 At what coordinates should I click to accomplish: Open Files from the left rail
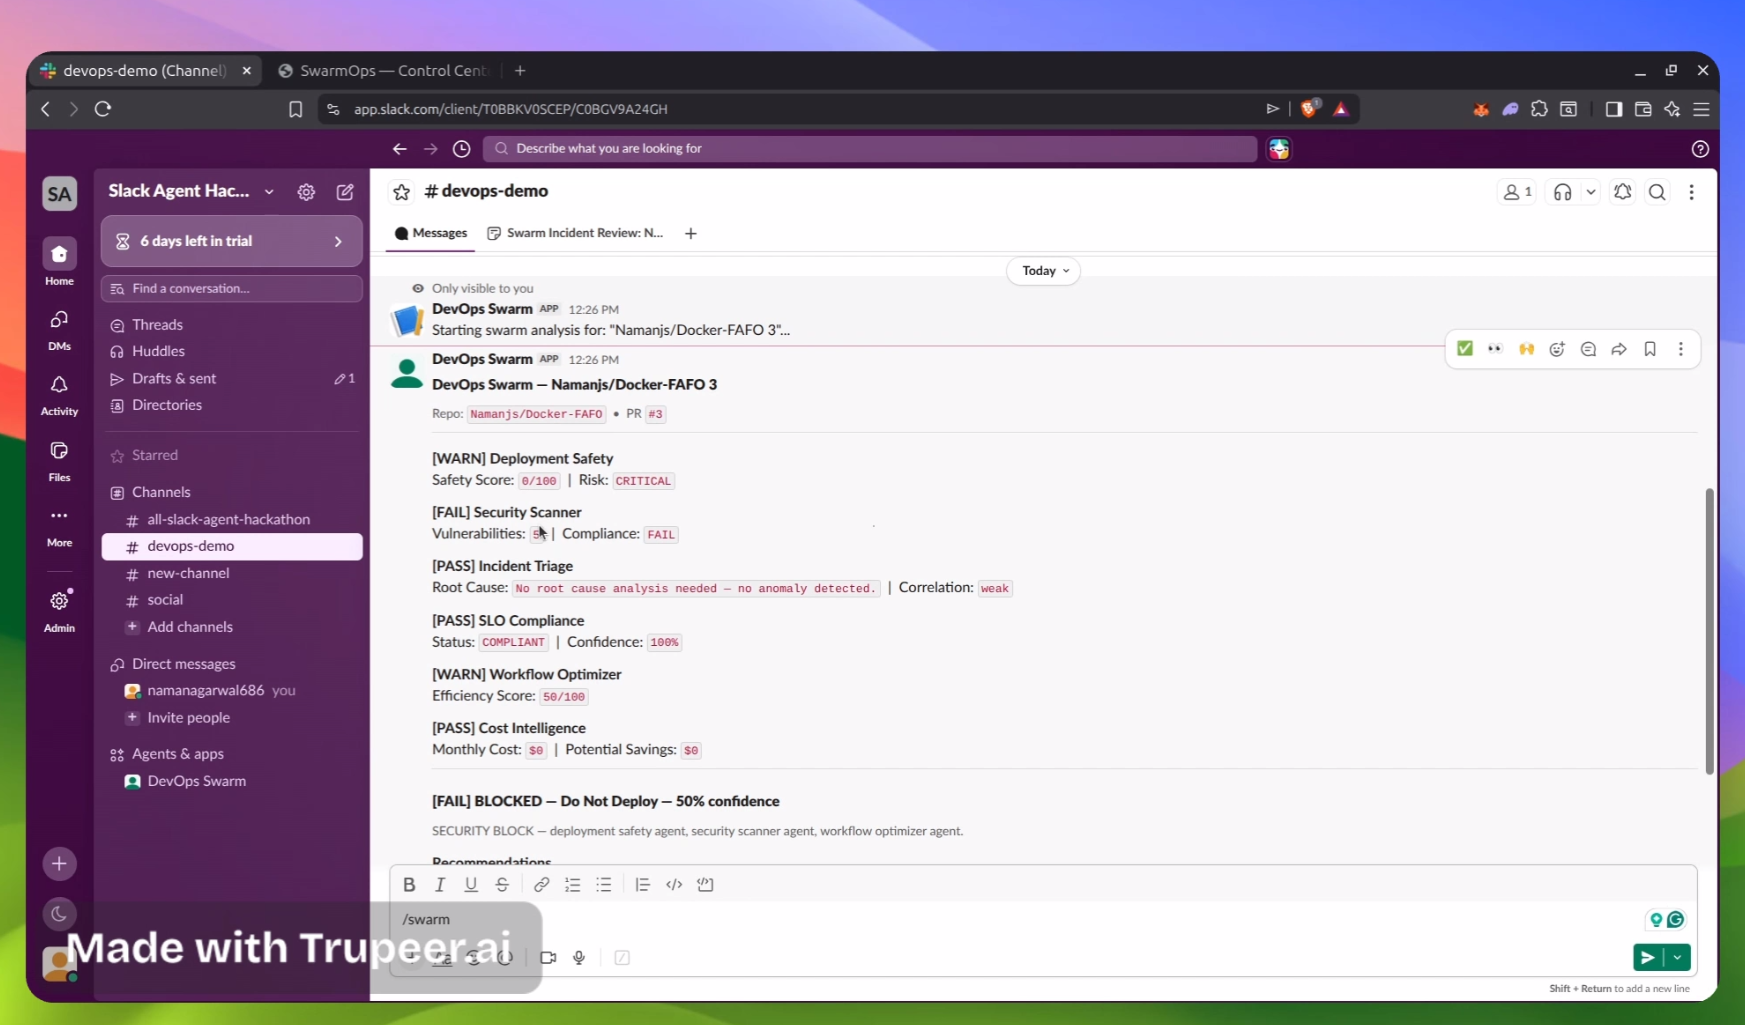[59, 460]
